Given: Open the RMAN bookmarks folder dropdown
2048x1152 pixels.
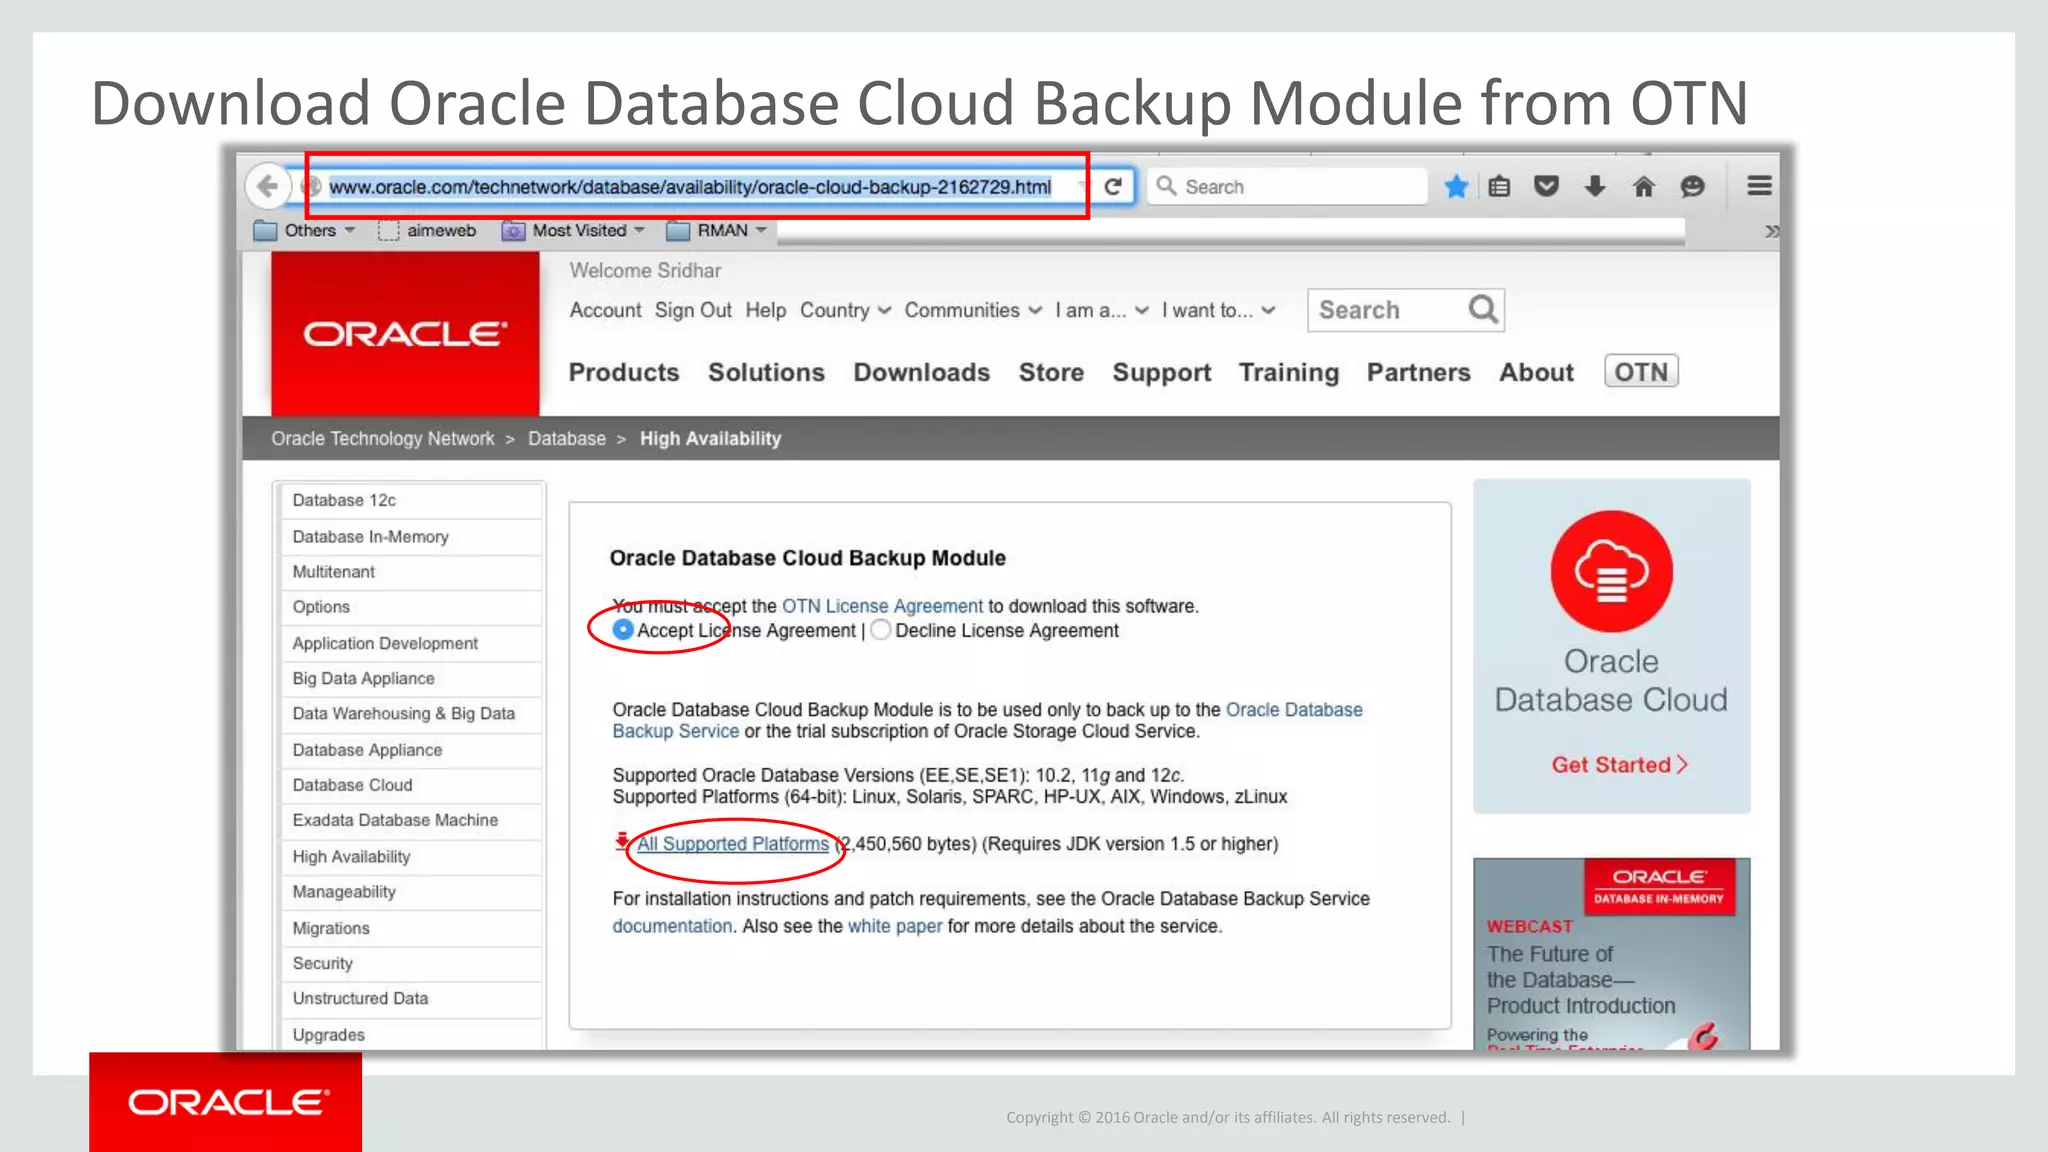Looking at the screenshot, I should (x=716, y=231).
